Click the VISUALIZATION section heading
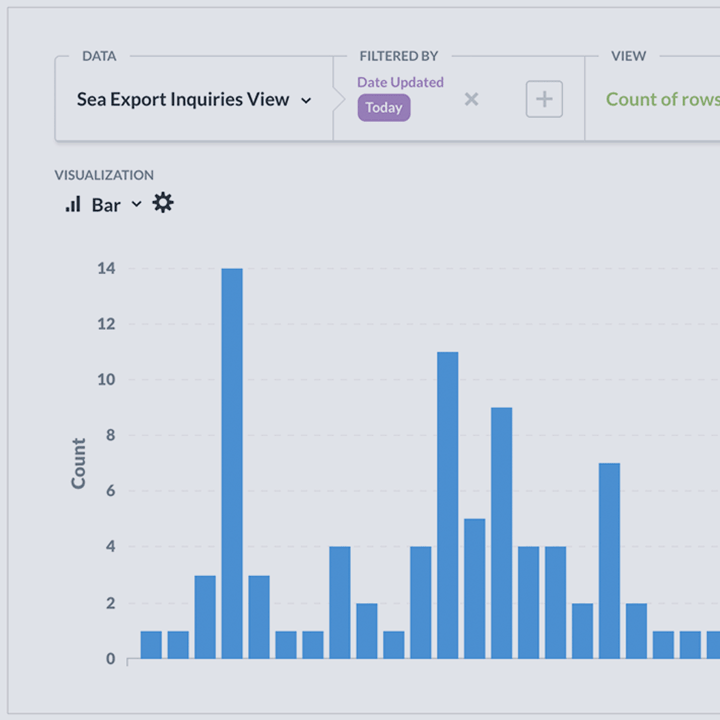Screen dimensions: 720x720 click(104, 175)
